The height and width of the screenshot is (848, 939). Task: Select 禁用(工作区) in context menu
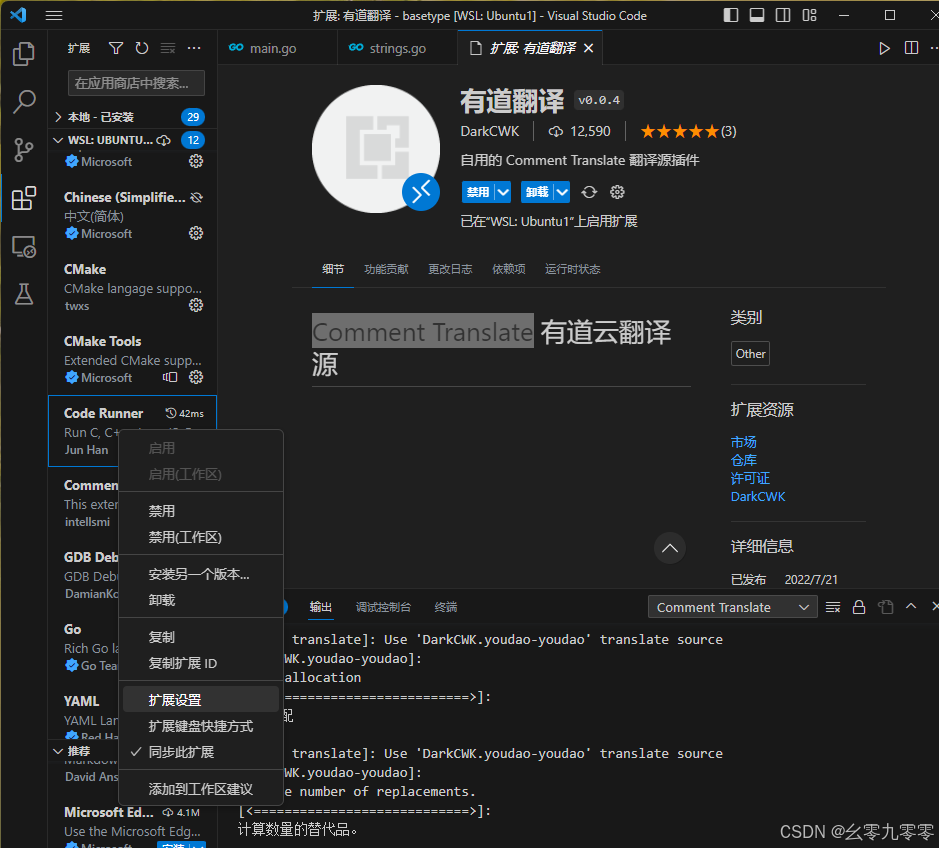pyautogui.click(x=201, y=537)
